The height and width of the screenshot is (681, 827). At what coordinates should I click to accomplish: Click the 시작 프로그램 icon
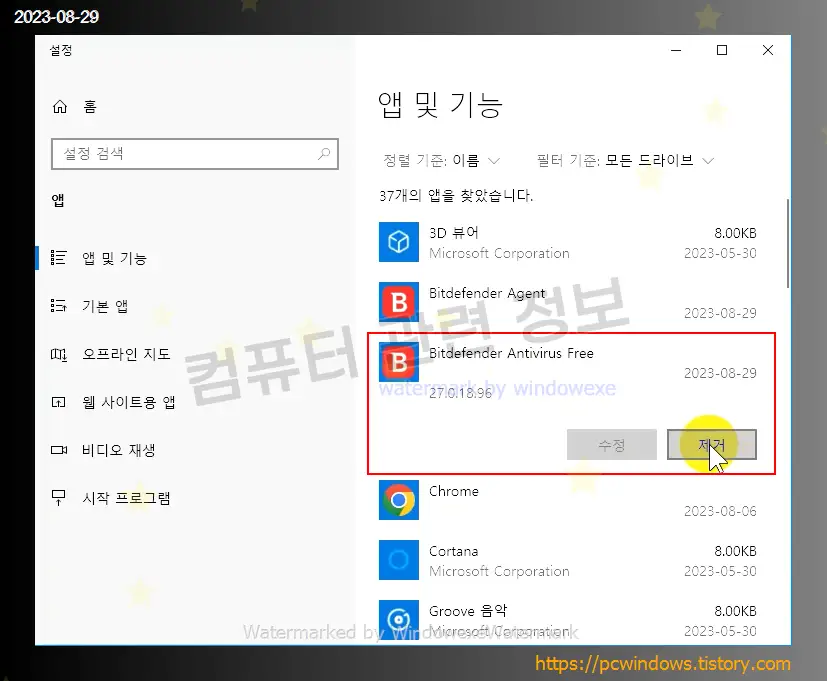click(59, 497)
